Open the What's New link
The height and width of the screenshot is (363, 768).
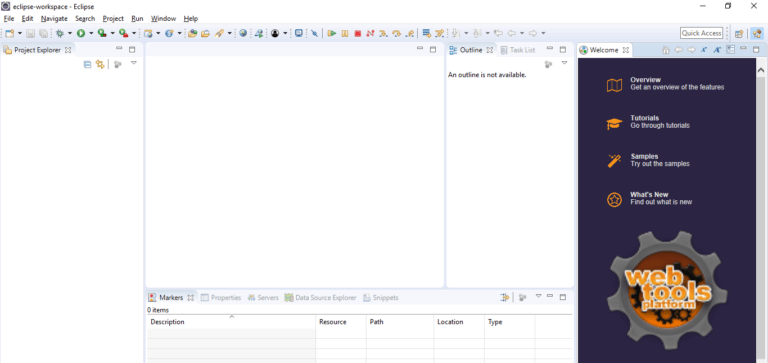point(649,194)
